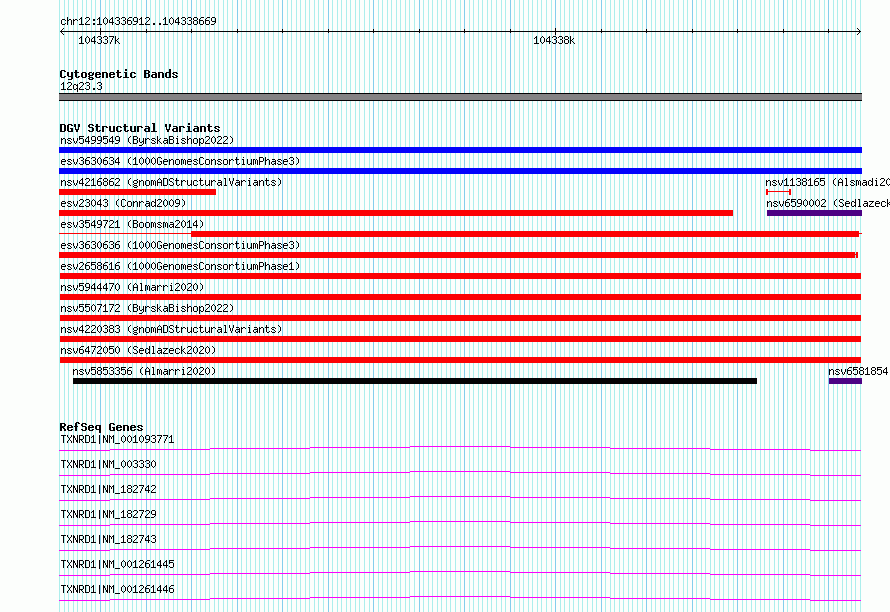Viewport: 890px width, 612px height.
Task: Select the magenta intron line of NM_001261445
Action: click(460, 573)
